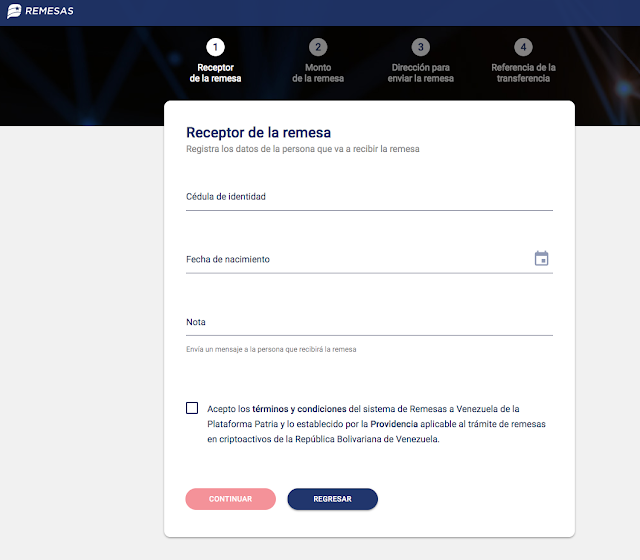Check the accept terms and conditions checkbox
The image size is (640, 560).
(x=192, y=408)
